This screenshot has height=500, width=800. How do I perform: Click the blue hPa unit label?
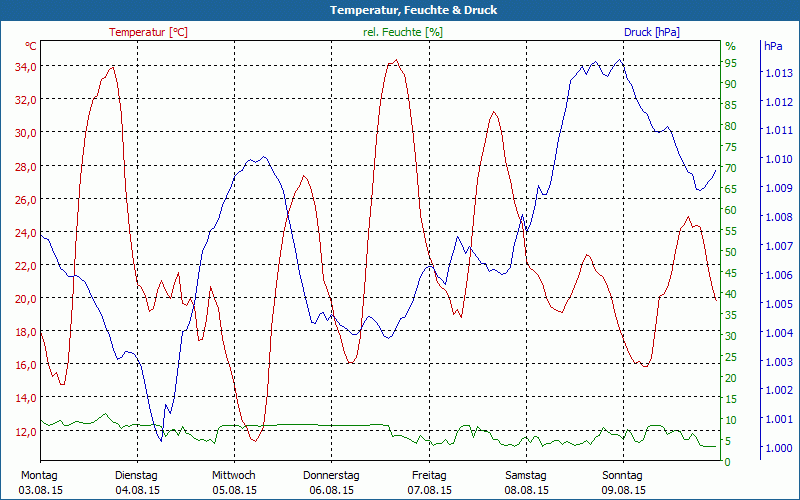tap(773, 46)
